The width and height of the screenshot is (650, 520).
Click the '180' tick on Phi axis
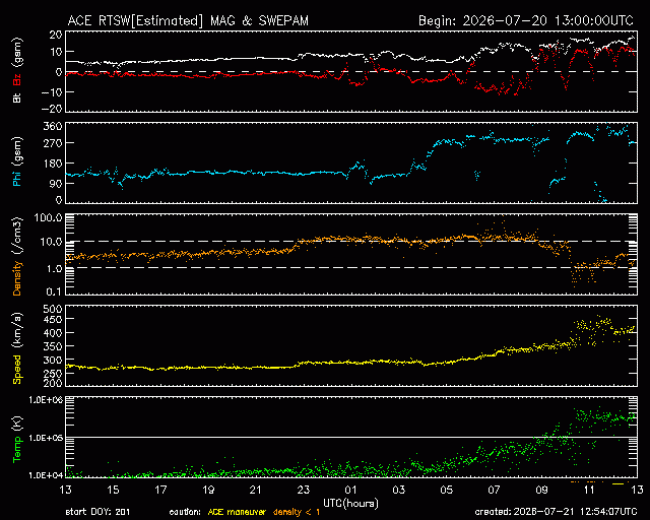(x=53, y=163)
